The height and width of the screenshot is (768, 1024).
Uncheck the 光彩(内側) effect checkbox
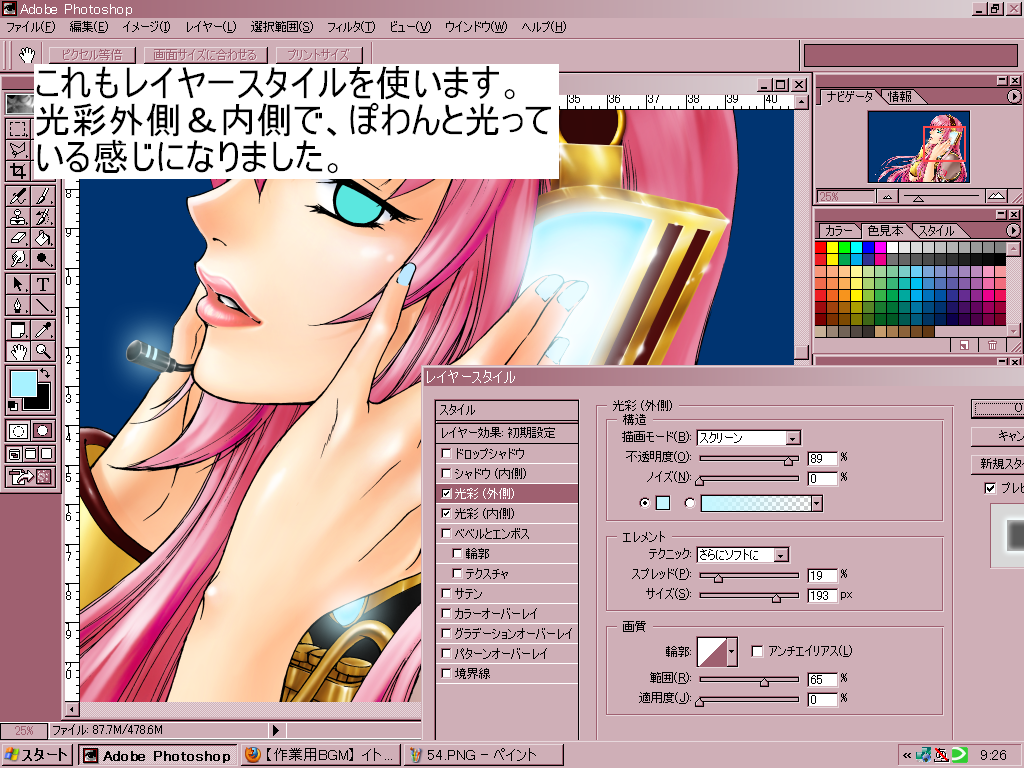447,513
